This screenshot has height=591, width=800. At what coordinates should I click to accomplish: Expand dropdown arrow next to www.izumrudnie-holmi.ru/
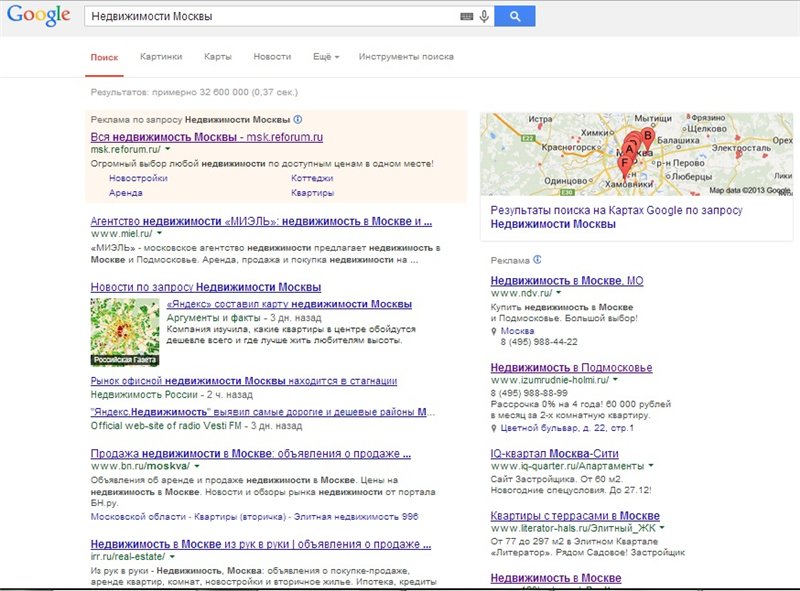point(615,380)
